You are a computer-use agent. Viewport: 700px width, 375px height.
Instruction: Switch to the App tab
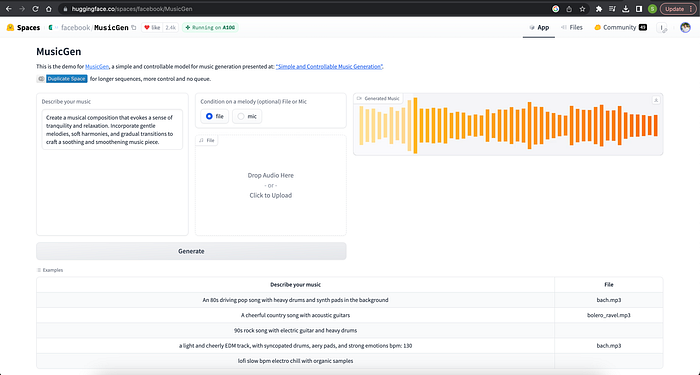click(x=539, y=28)
